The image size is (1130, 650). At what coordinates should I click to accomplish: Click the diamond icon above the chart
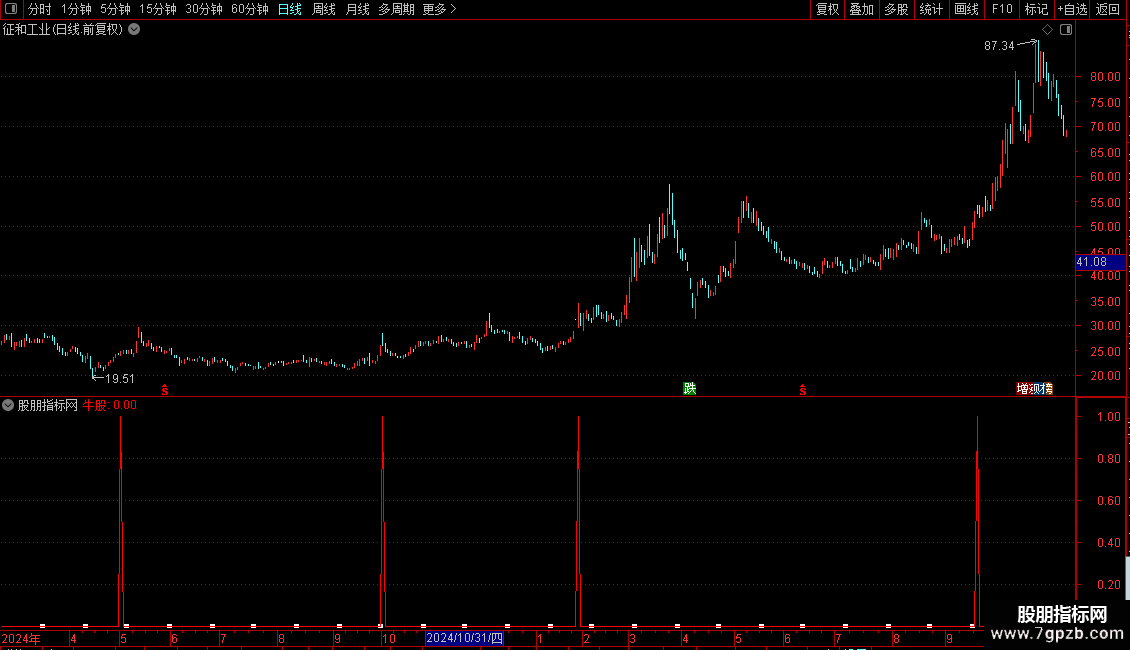click(1047, 30)
